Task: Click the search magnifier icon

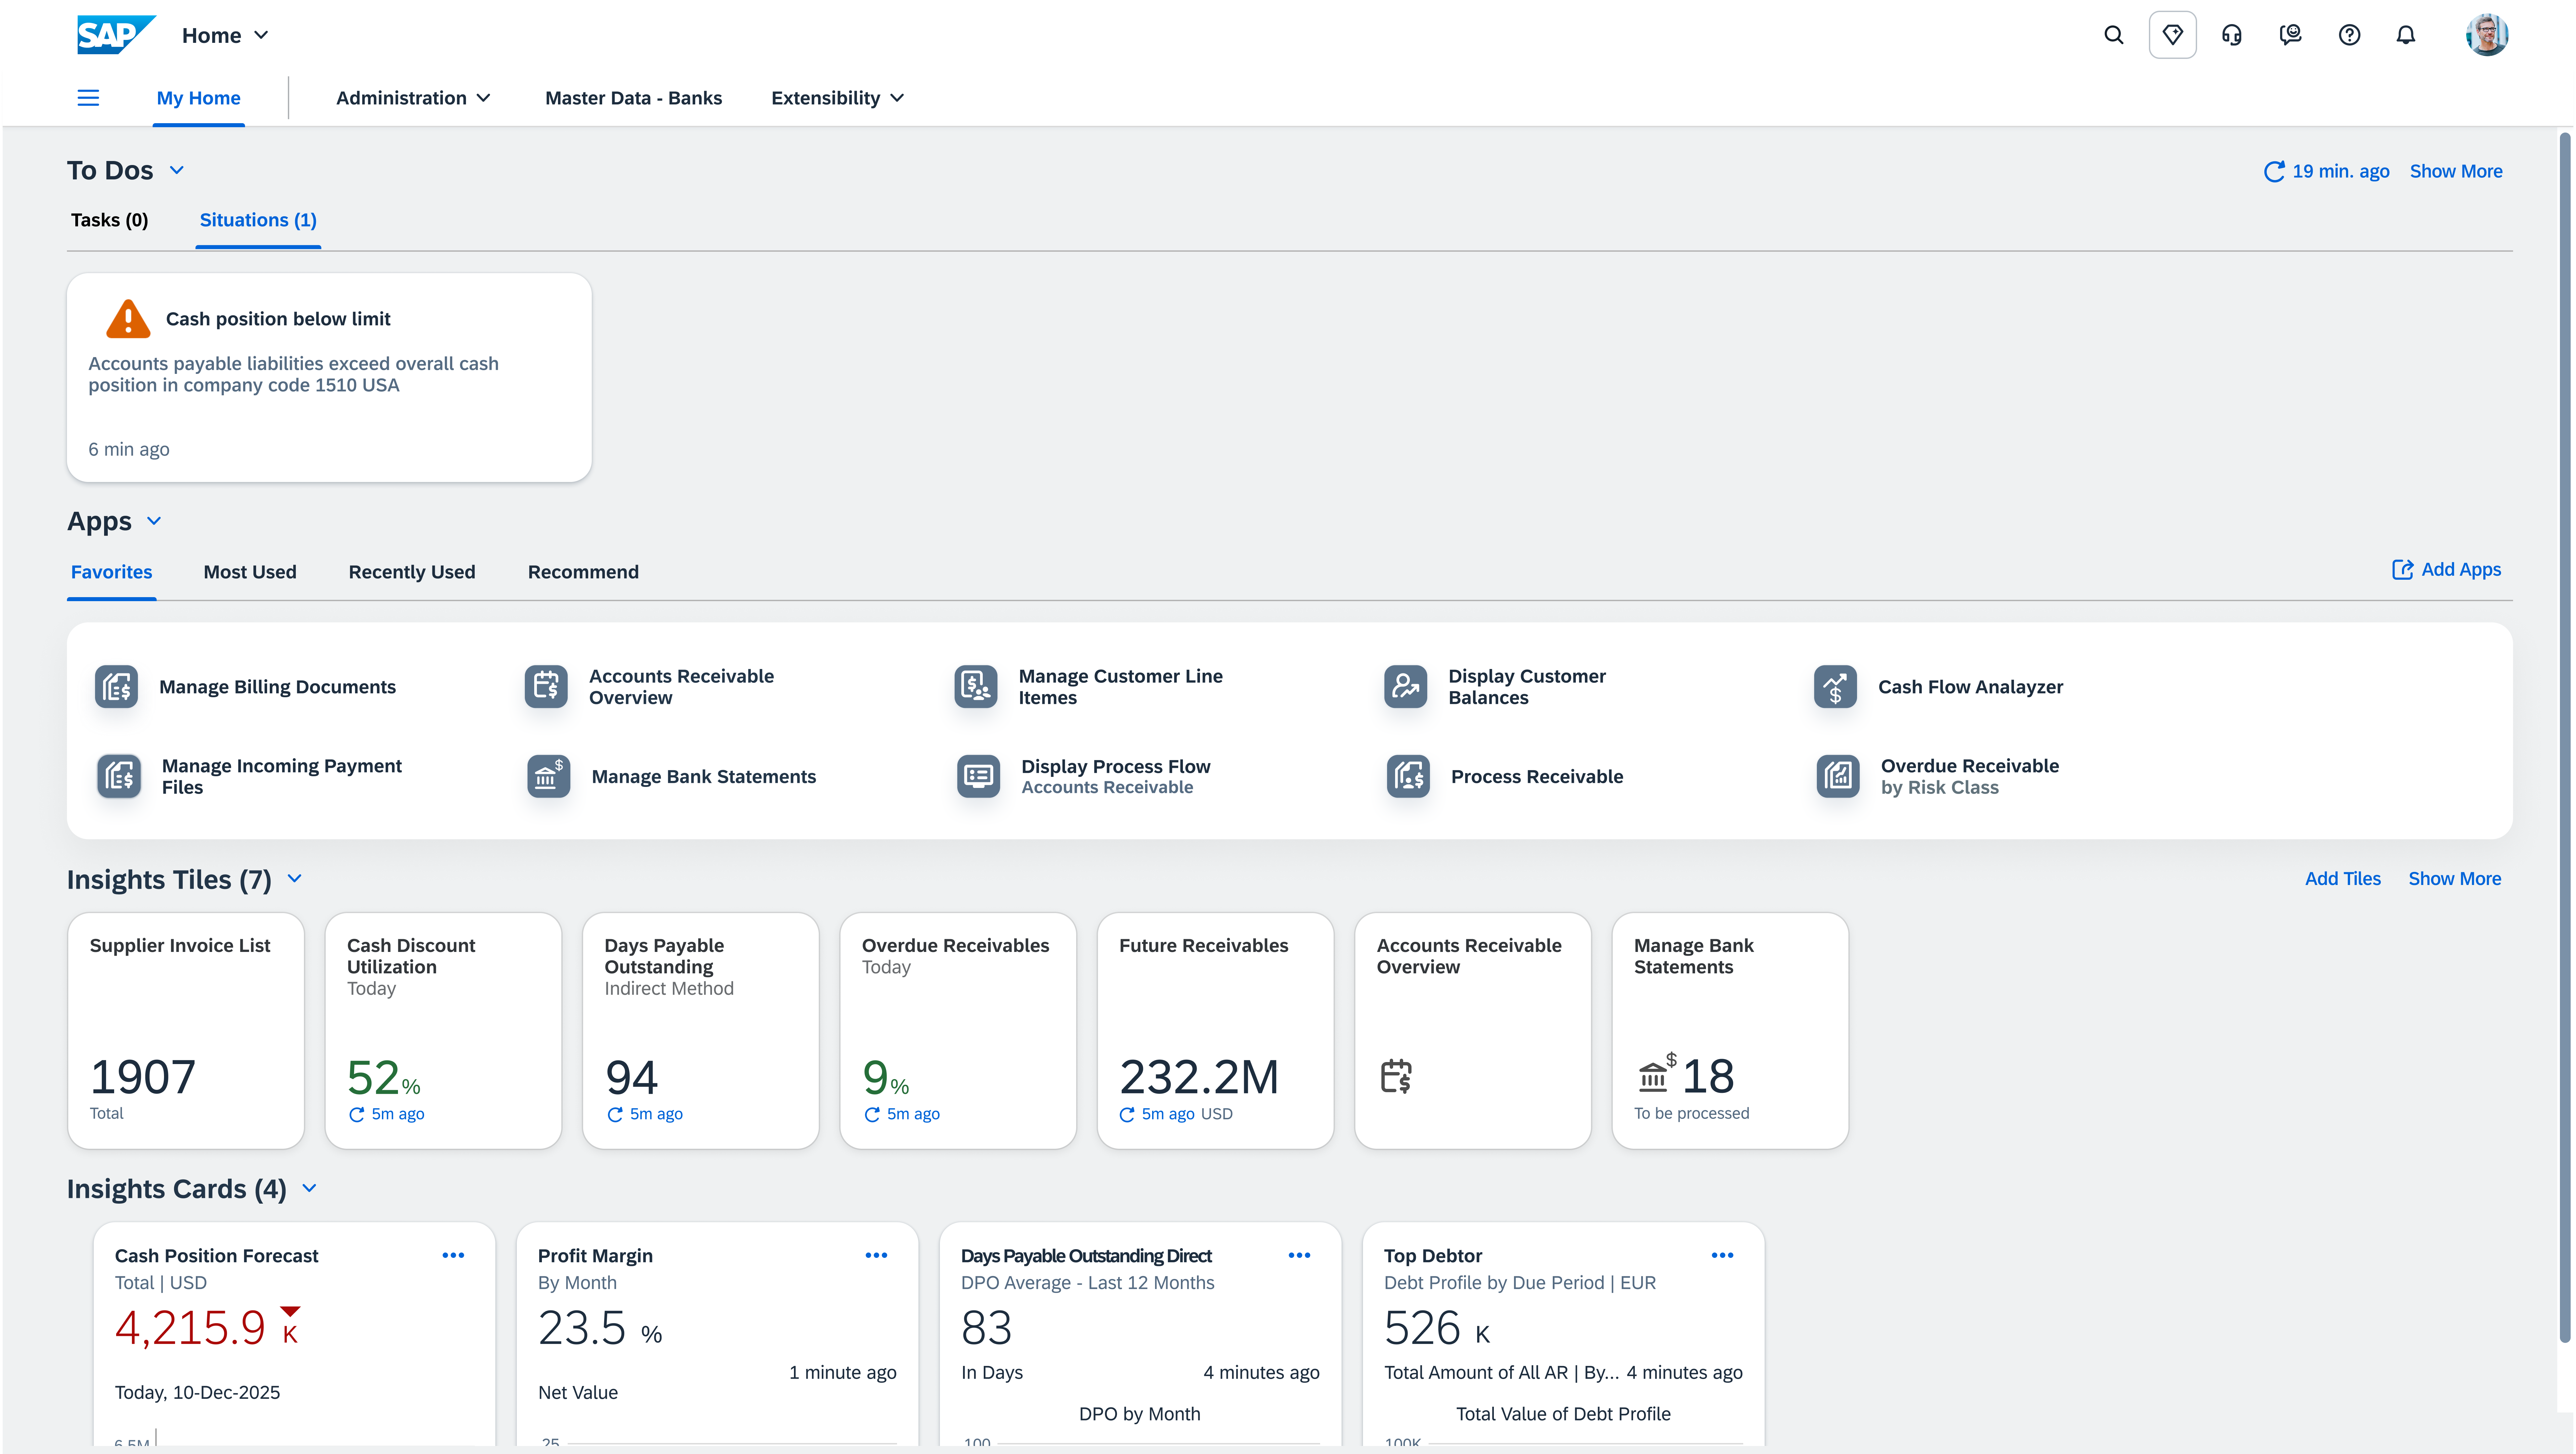Action: pyautogui.click(x=2113, y=35)
